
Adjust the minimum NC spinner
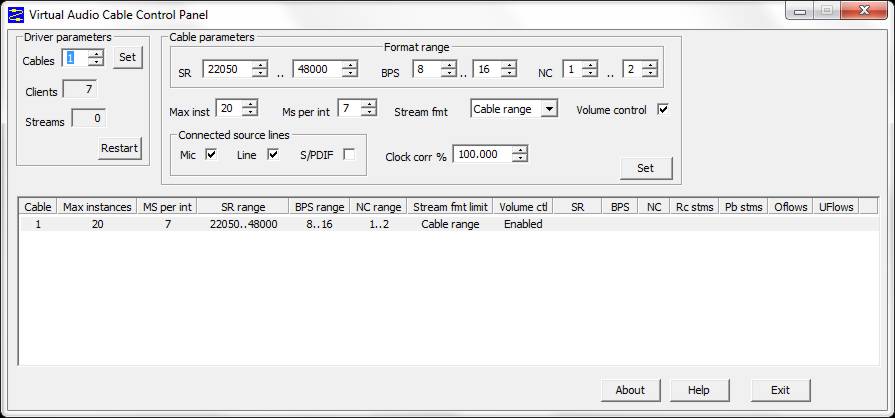[590, 69]
